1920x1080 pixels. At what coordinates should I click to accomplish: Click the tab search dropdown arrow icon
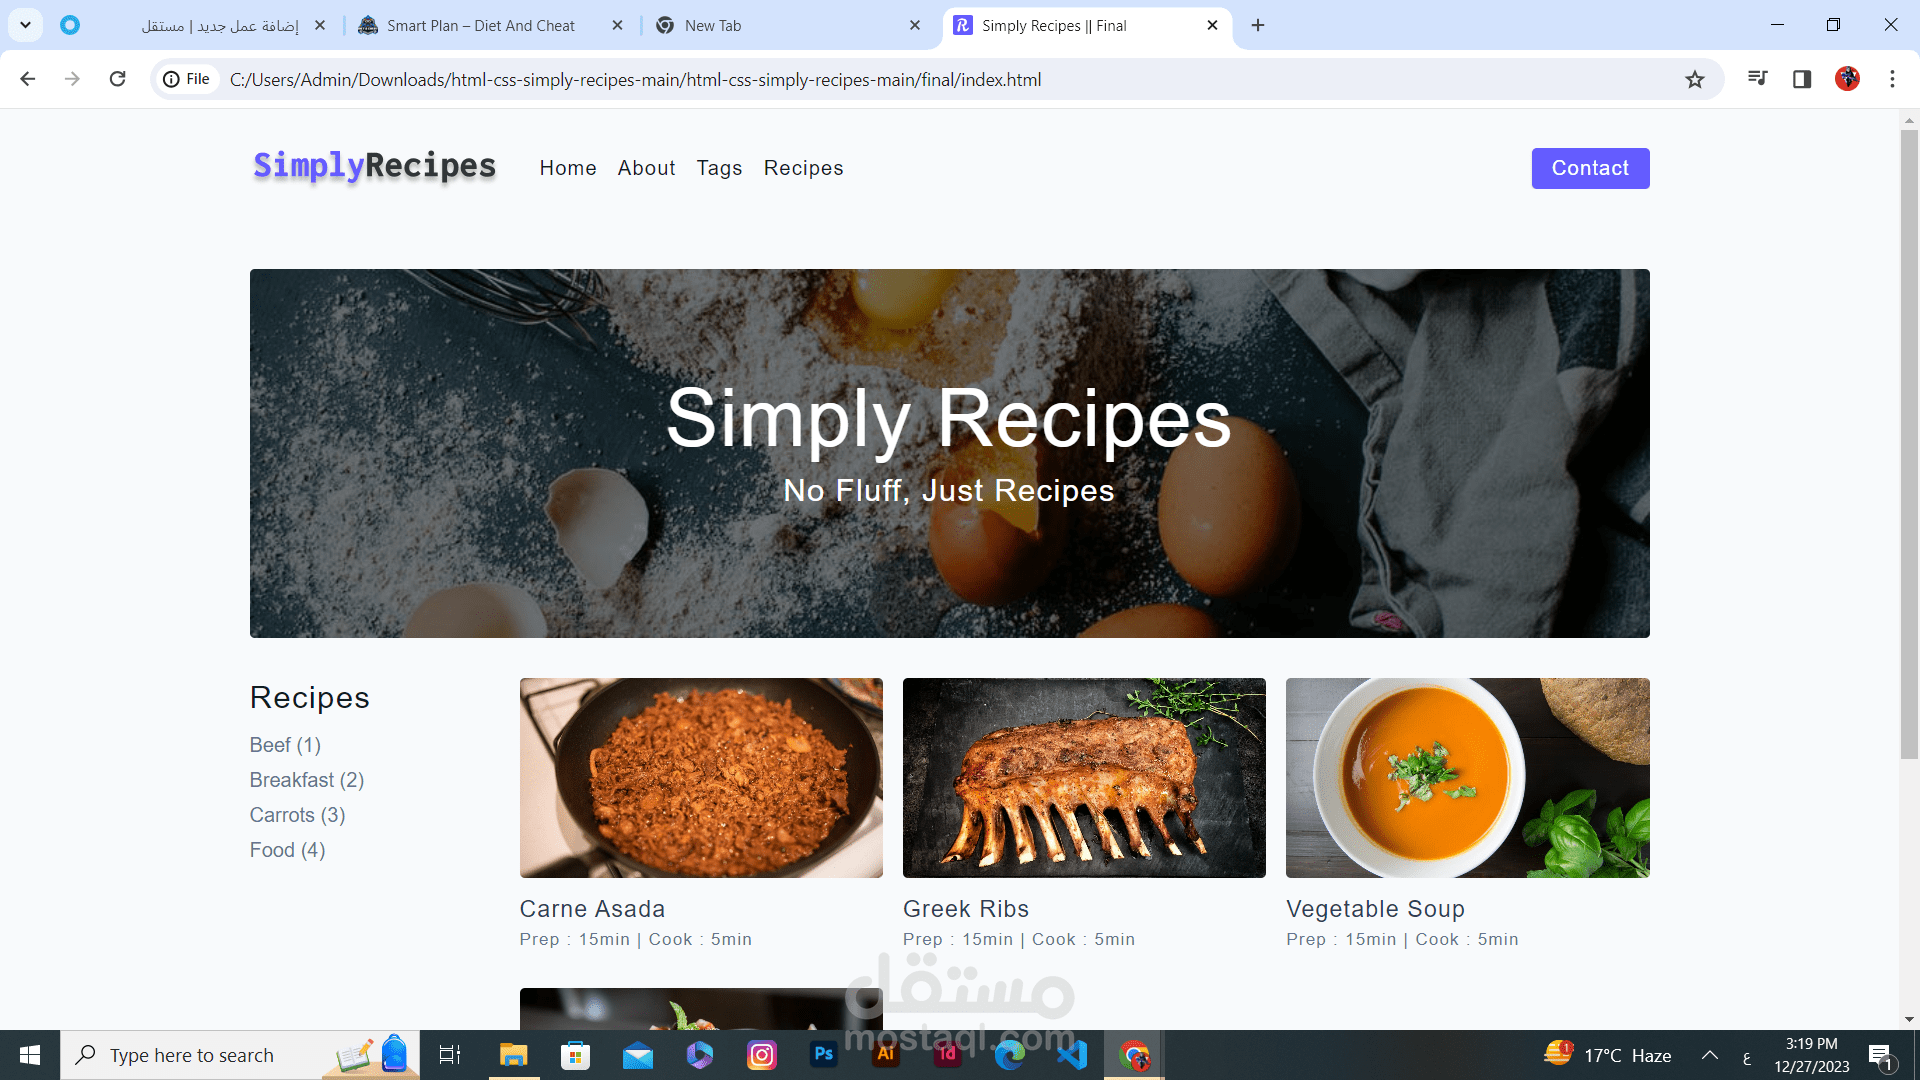pyautogui.click(x=25, y=25)
